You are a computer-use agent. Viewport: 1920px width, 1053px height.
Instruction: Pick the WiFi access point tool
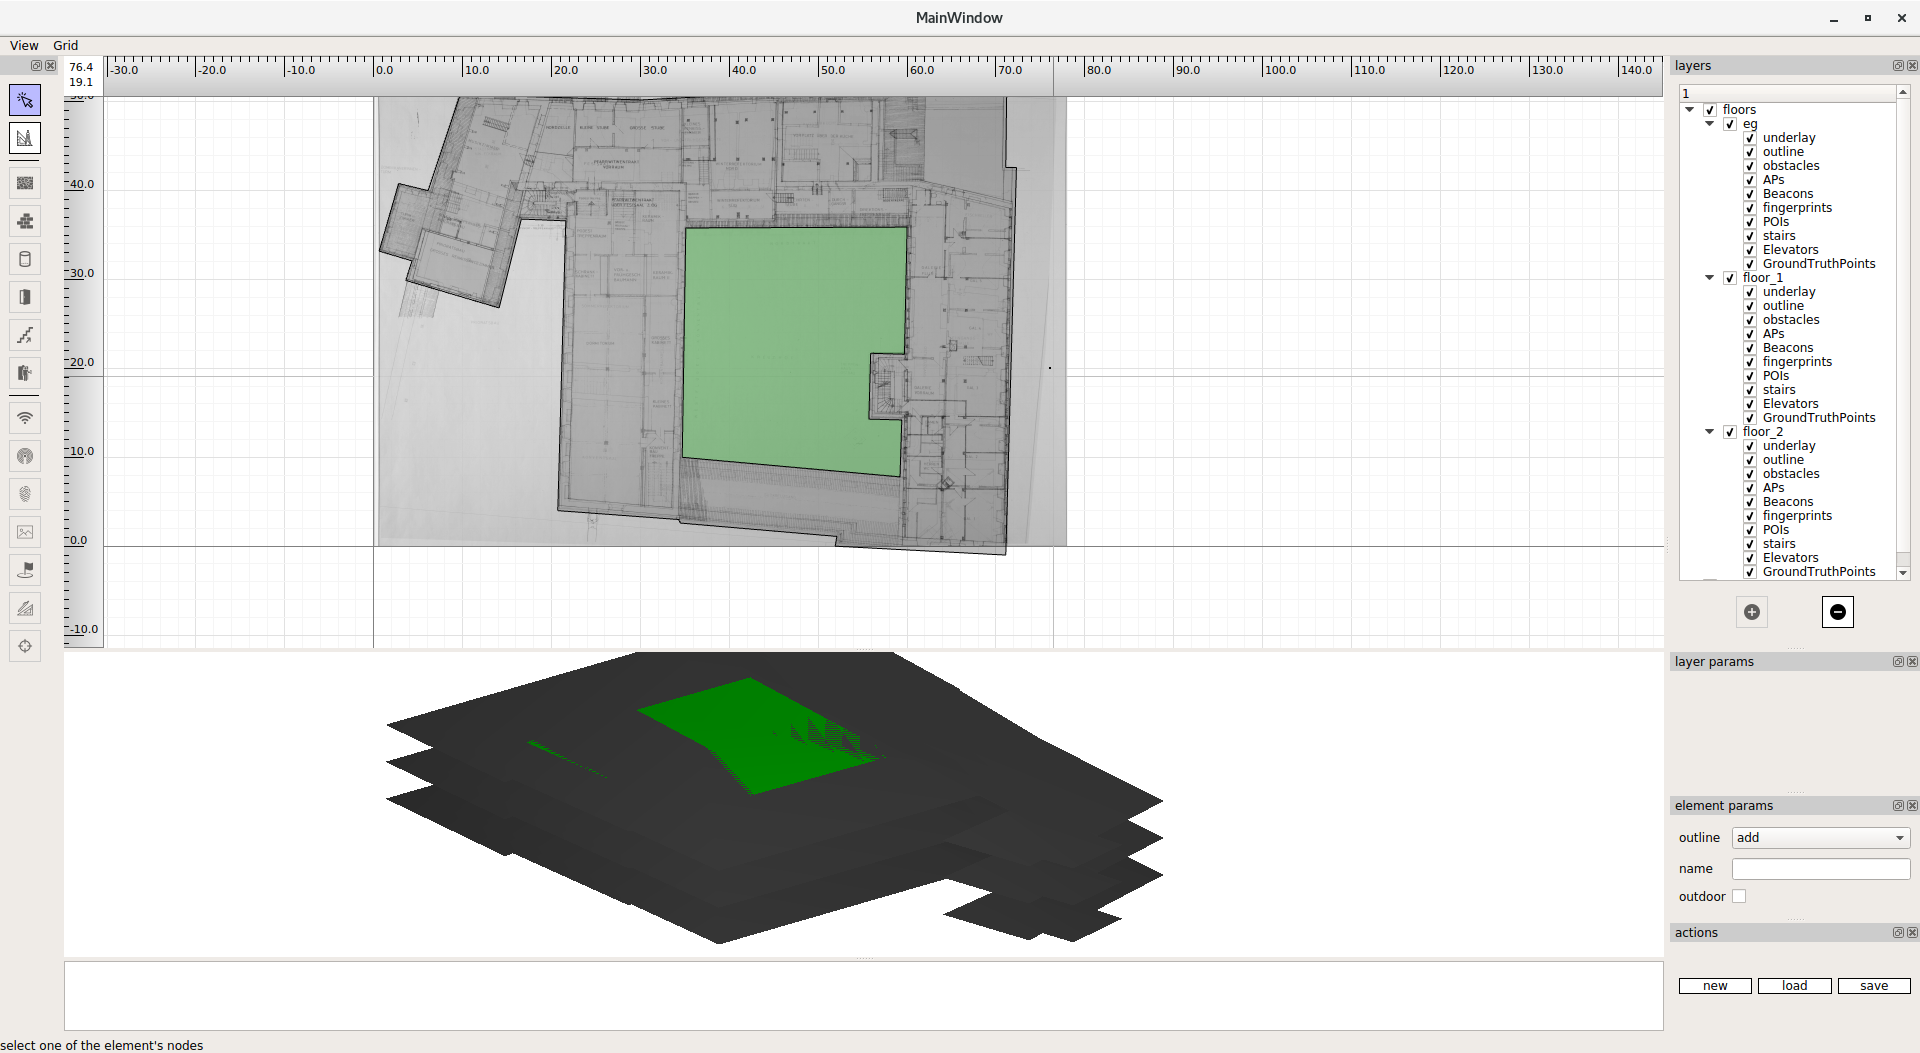(25, 418)
